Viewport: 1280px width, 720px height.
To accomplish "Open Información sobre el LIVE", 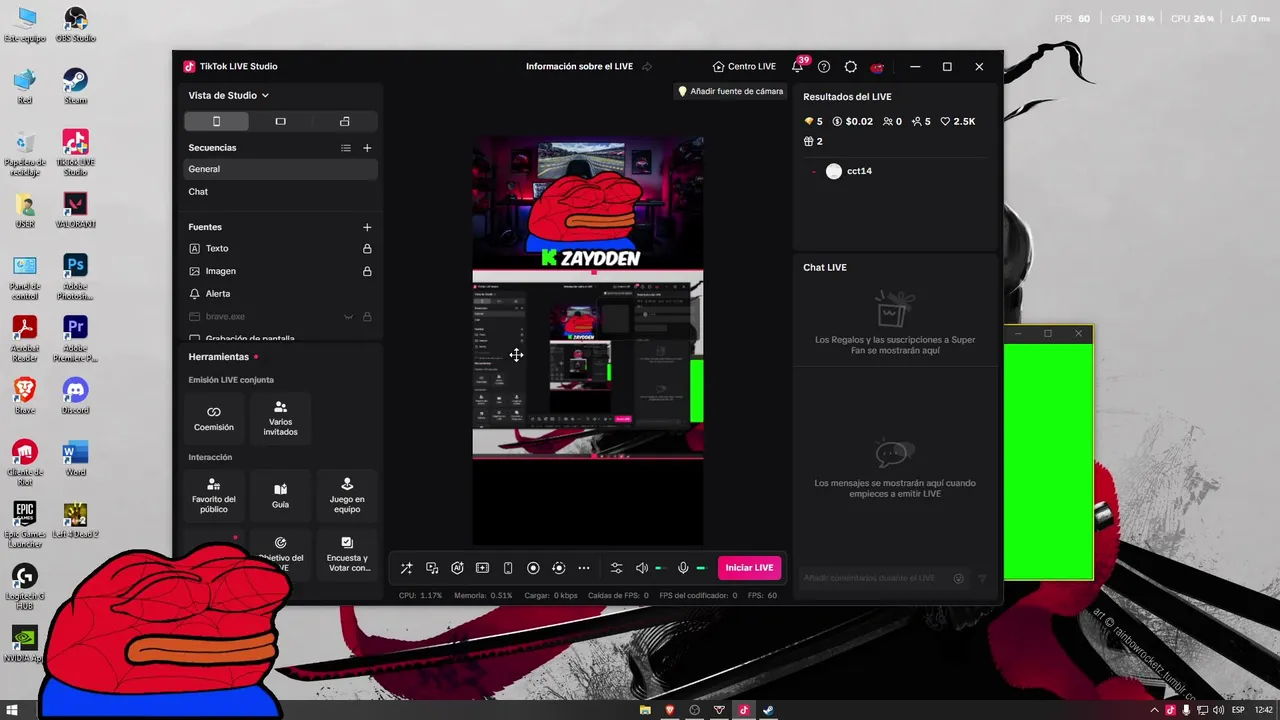I will [x=579, y=66].
